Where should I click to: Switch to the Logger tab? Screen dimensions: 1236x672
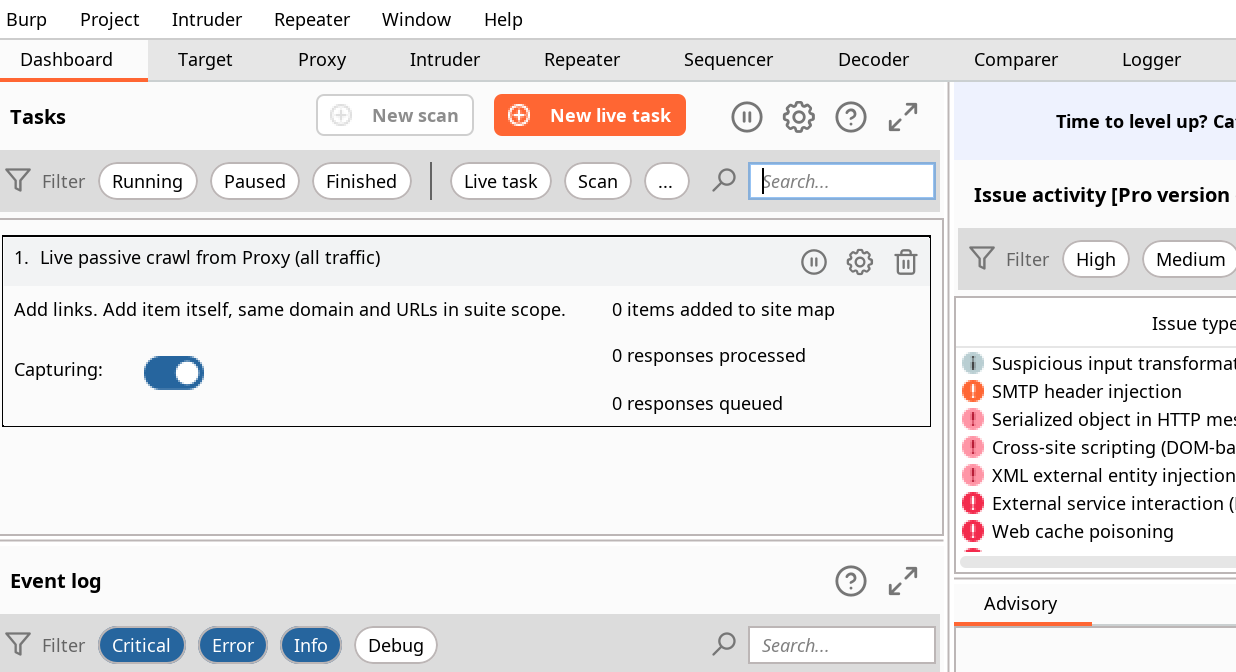tap(1151, 60)
